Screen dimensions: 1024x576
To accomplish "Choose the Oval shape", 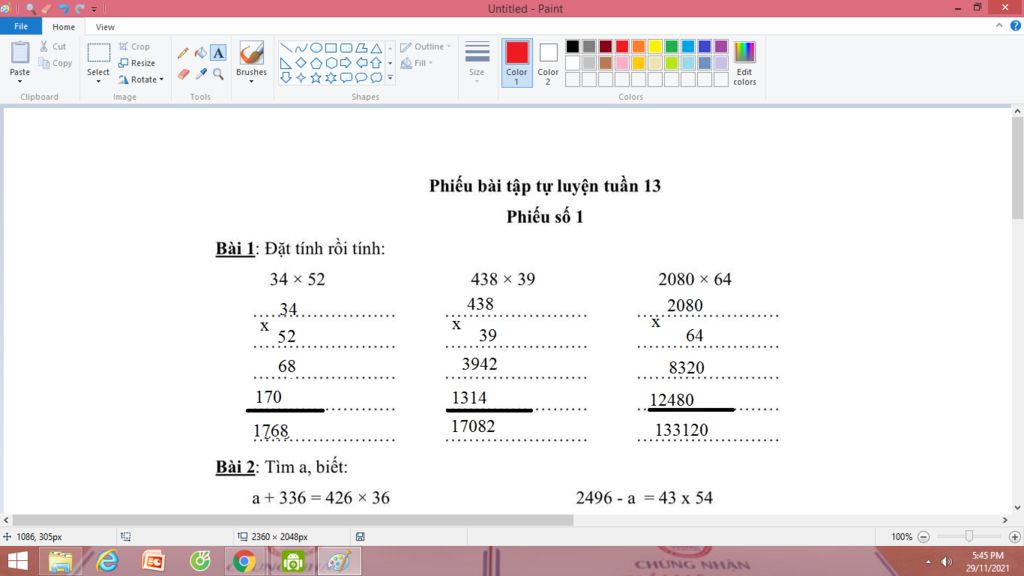I will (x=315, y=48).
